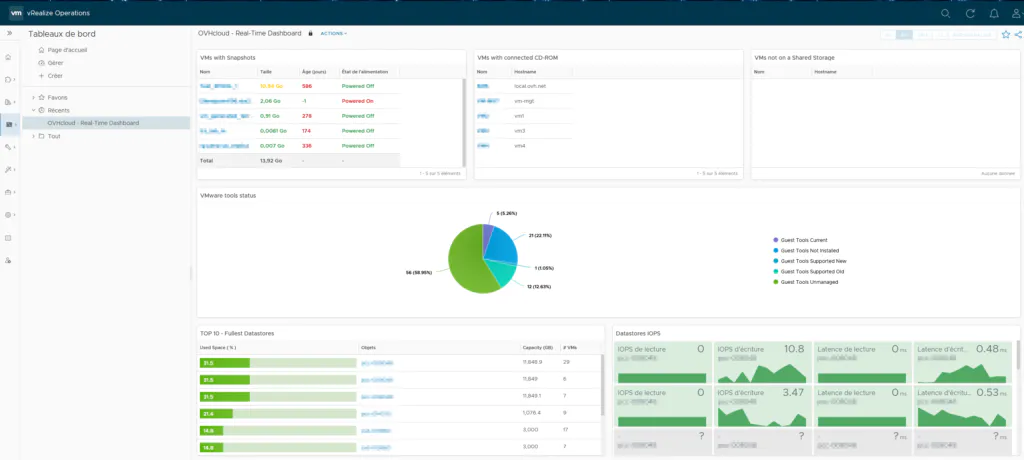1024x460 pixels.
Task: Sort snapshots table by Âge (jours) column
Action: pyautogui.click(x=314, y=71)
